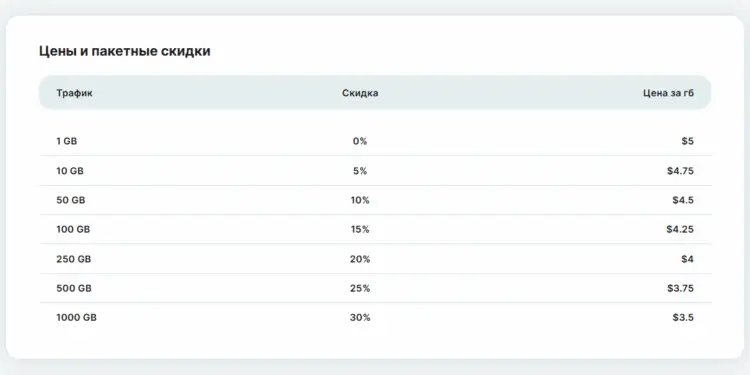Click the 0% discount value
Viewport: 750px width, 375px height.
pyautogui.click(x=360, y=141)
